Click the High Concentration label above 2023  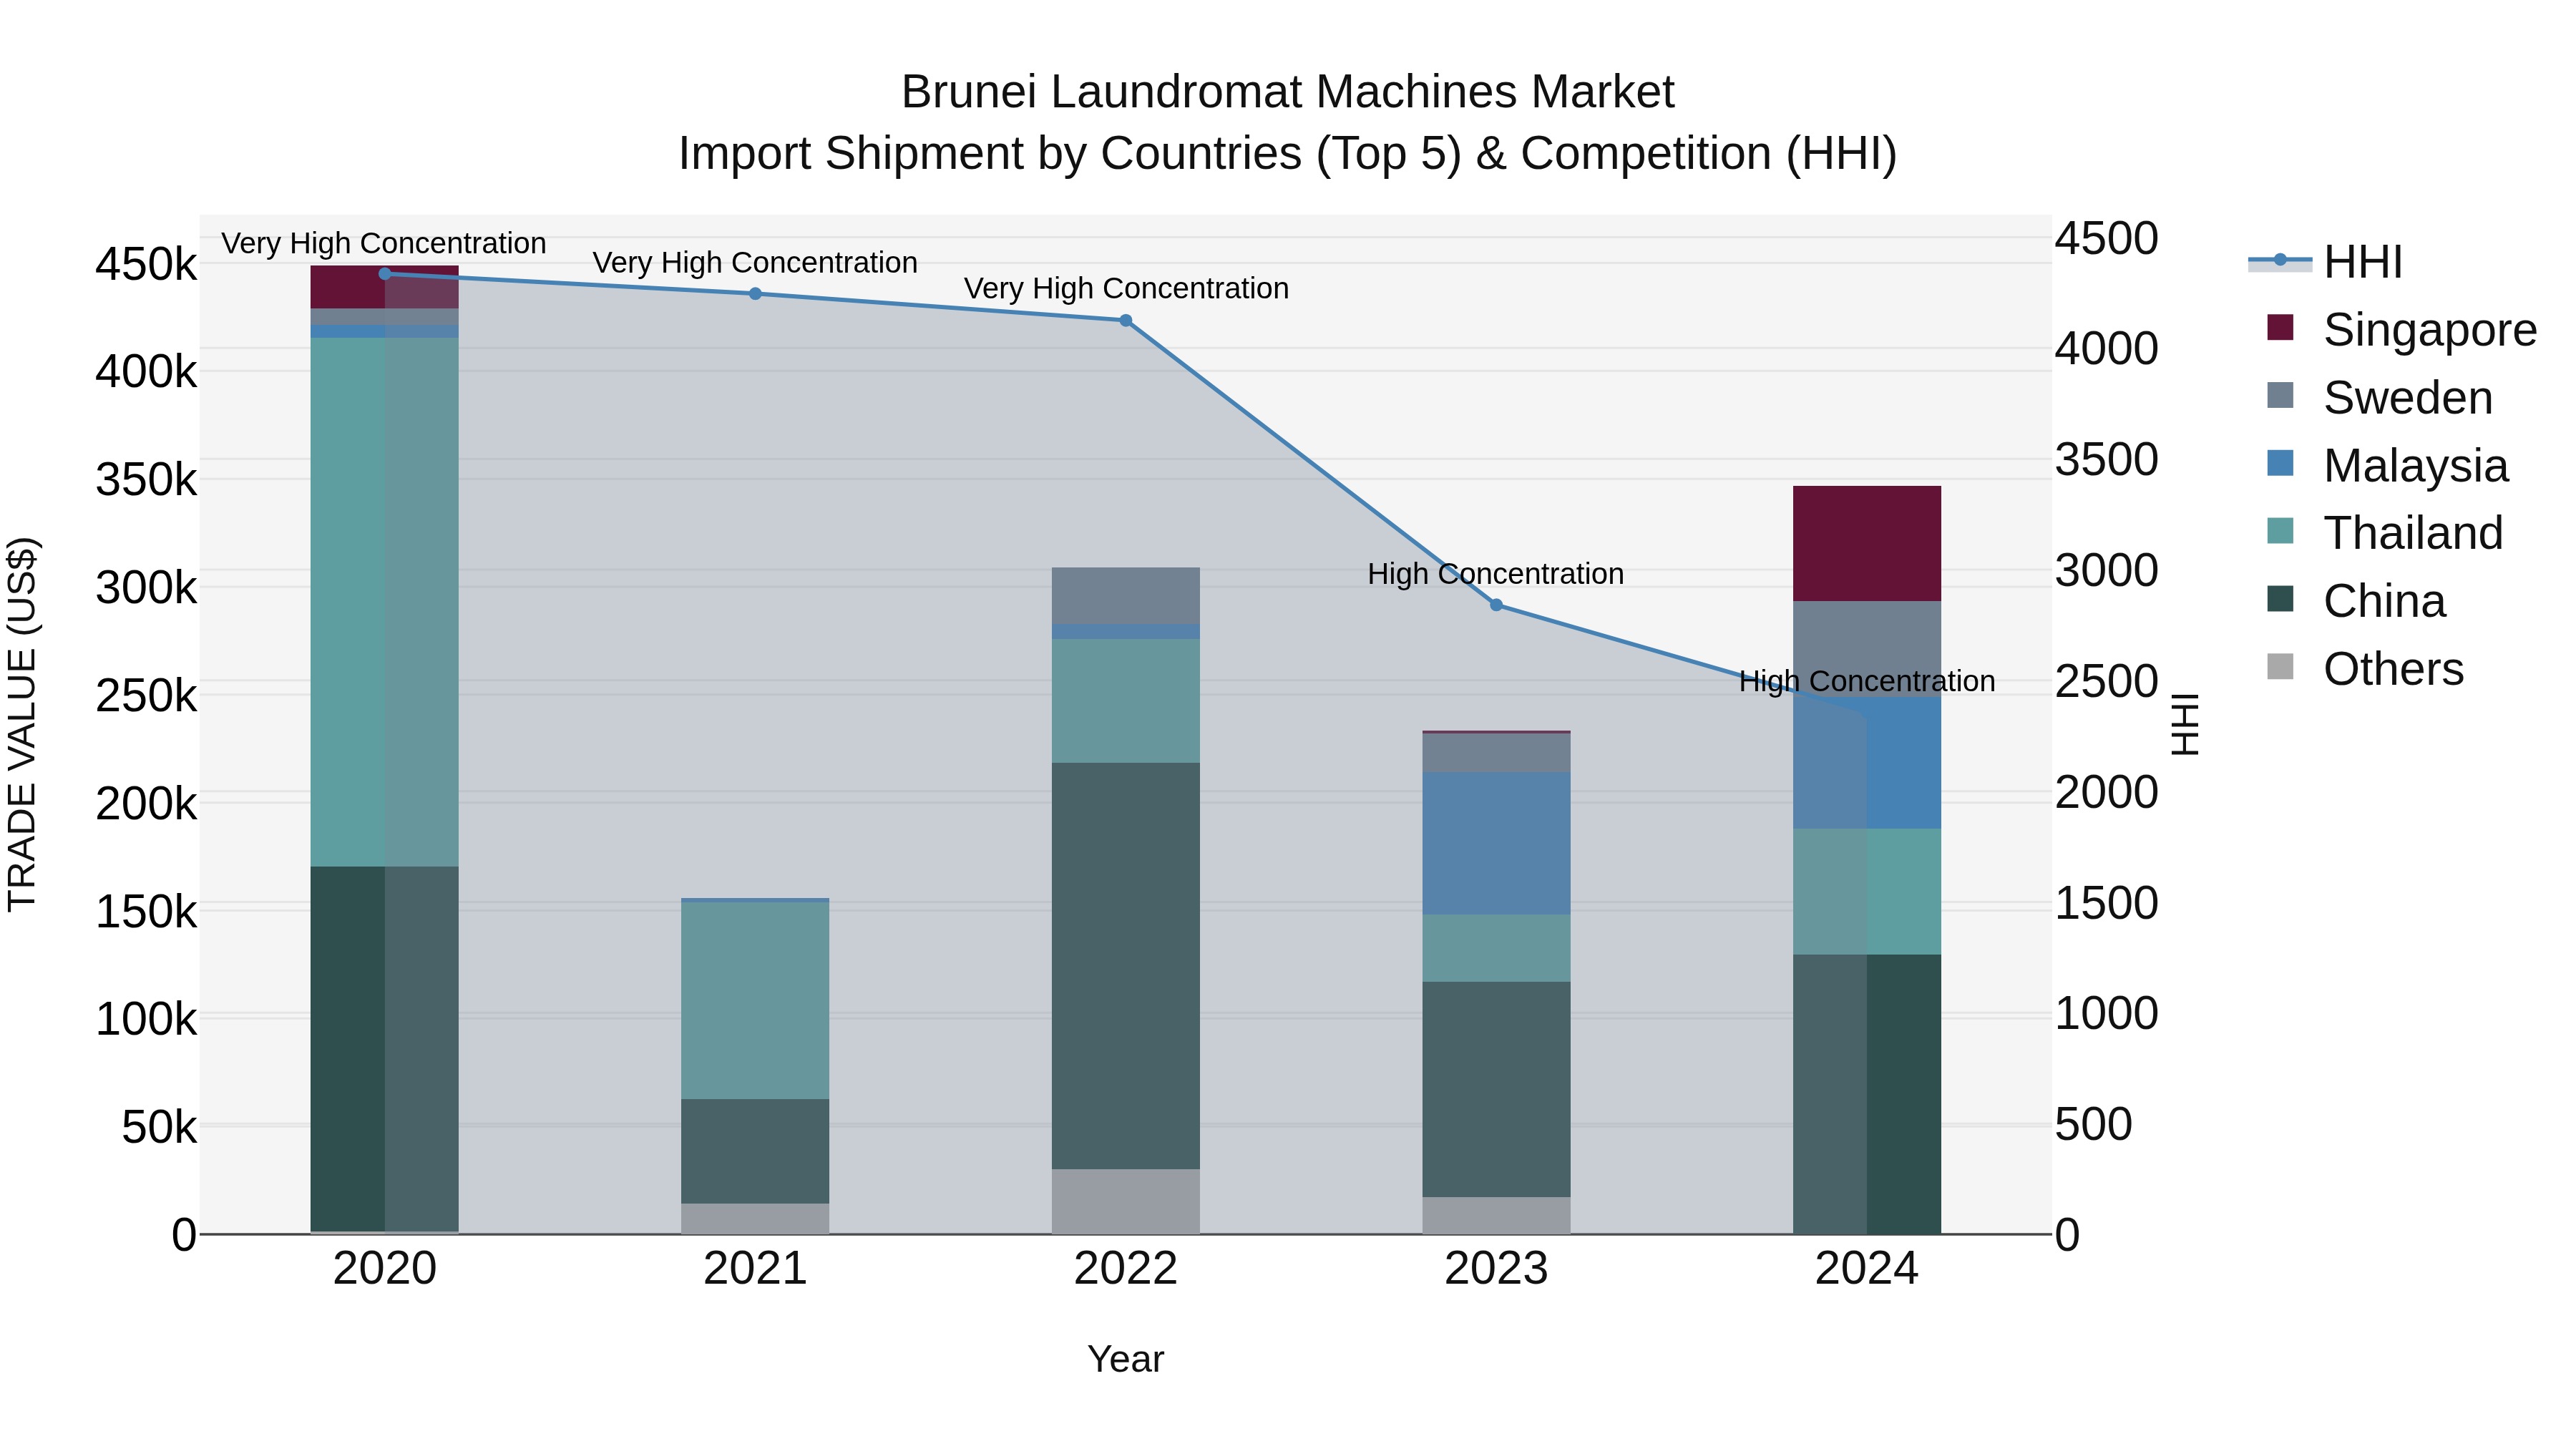click(1496, 574)
